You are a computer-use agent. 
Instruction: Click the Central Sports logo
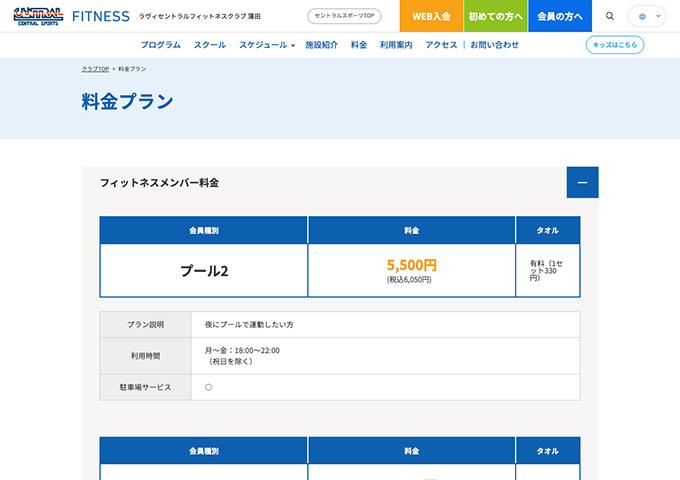(x=38, y=16)
